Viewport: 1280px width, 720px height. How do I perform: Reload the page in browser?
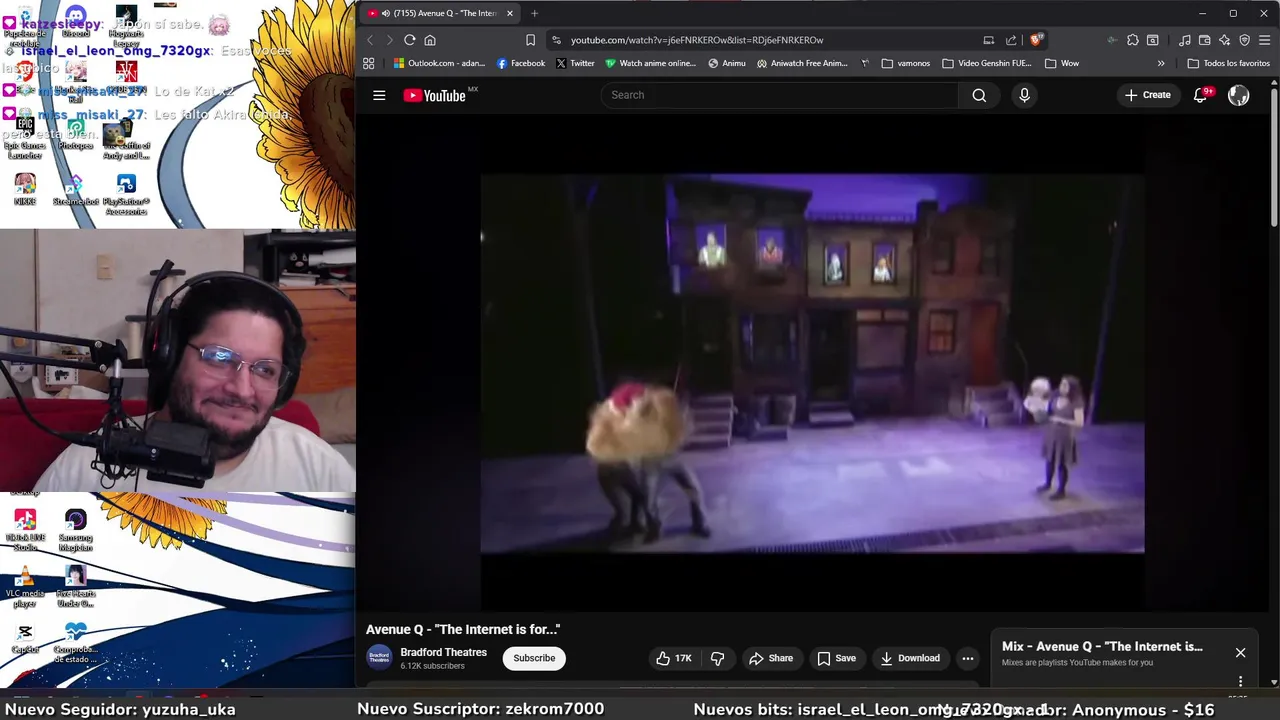[x=410, y=40]
